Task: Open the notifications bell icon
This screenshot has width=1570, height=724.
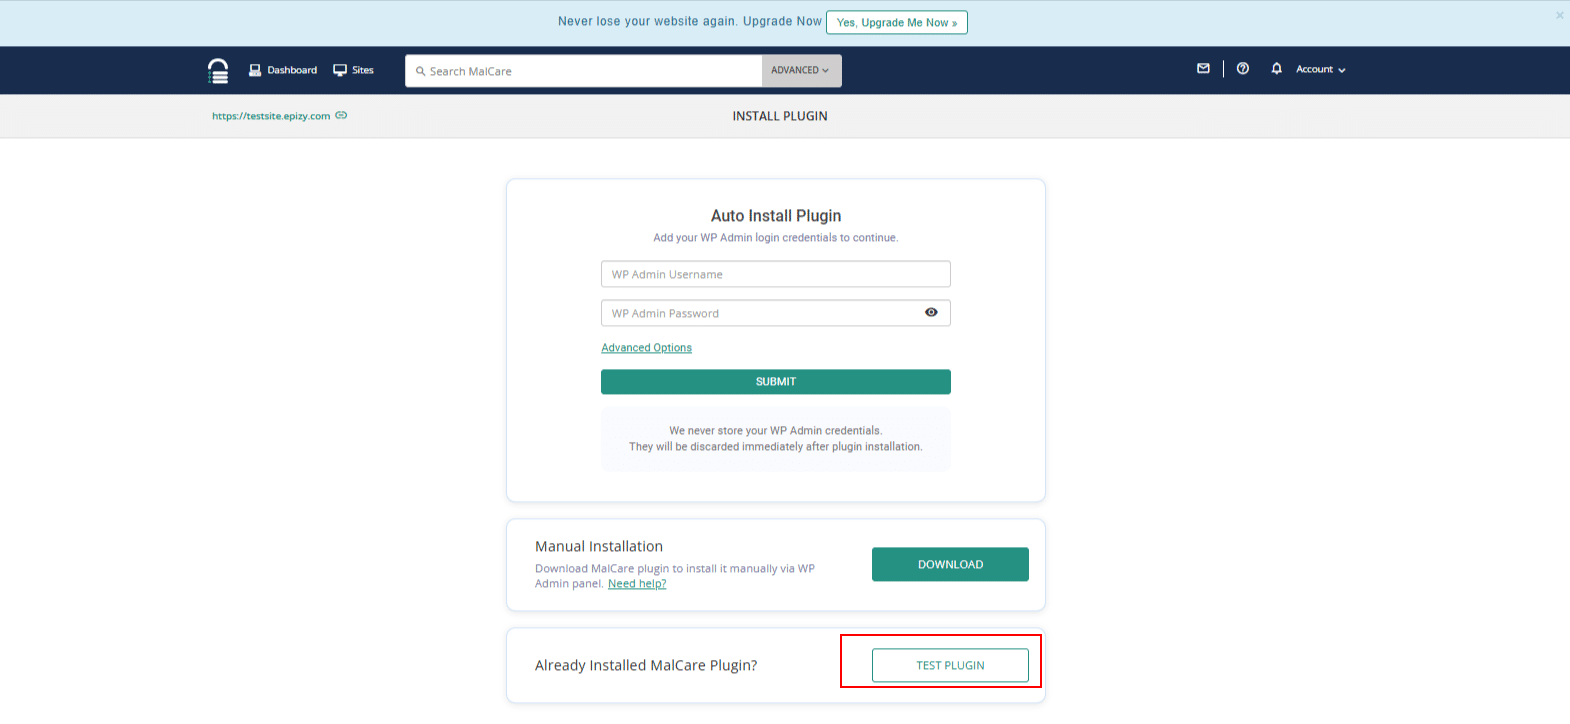Action: click(1276, 69)
